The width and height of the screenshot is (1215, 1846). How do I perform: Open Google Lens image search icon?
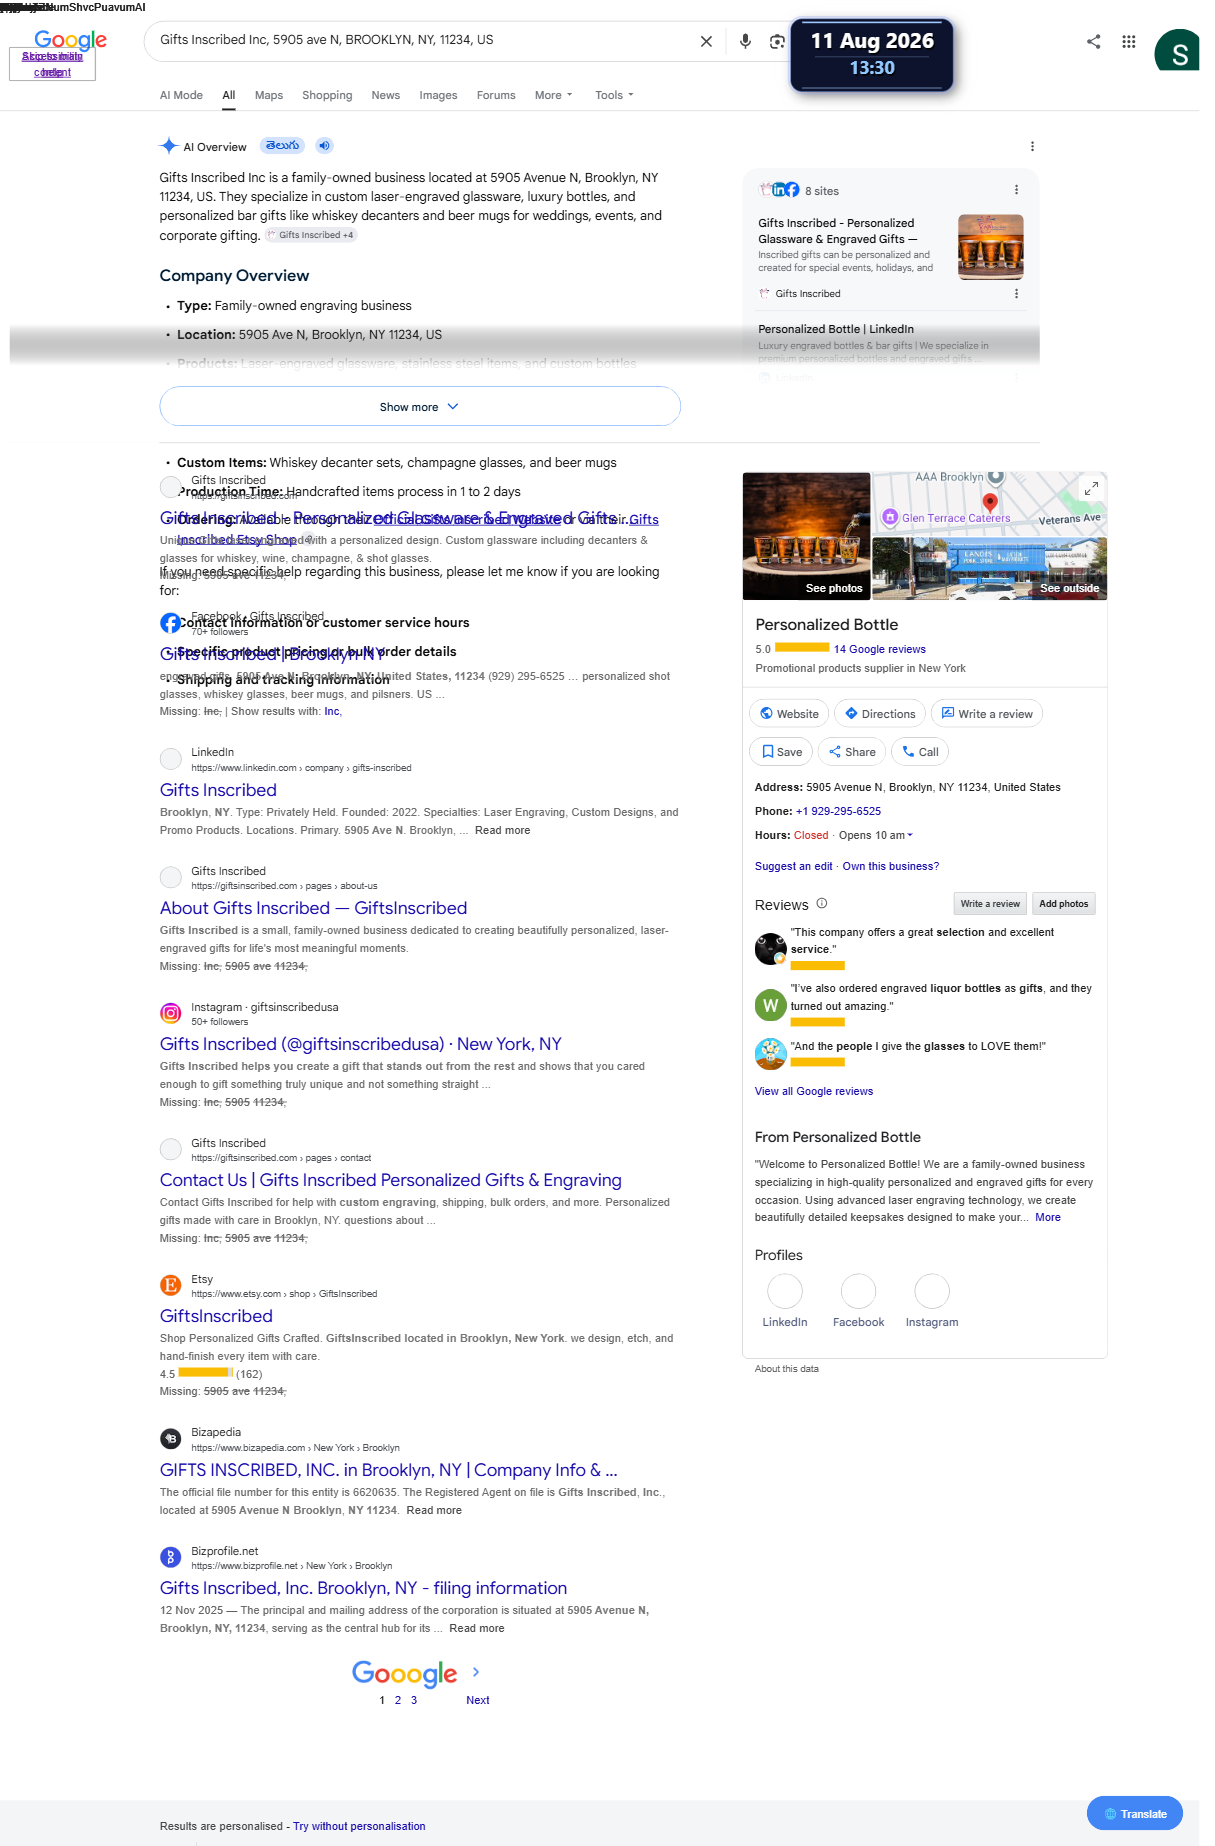pos(777,41)
